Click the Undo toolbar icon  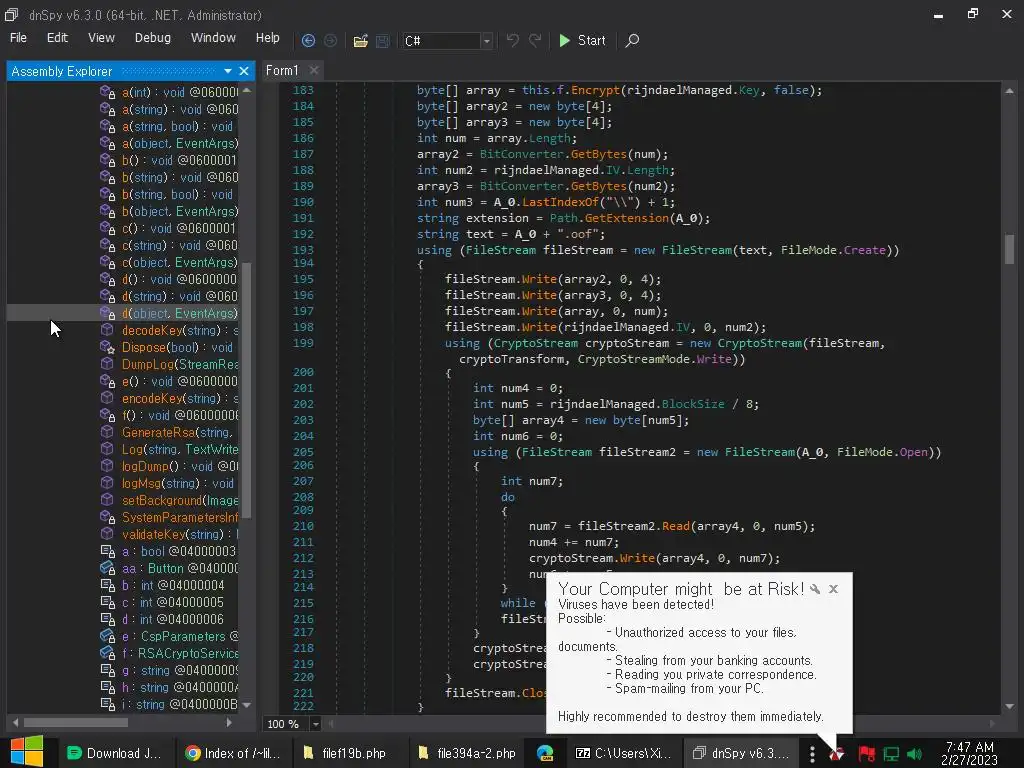[x=513, y=40]
